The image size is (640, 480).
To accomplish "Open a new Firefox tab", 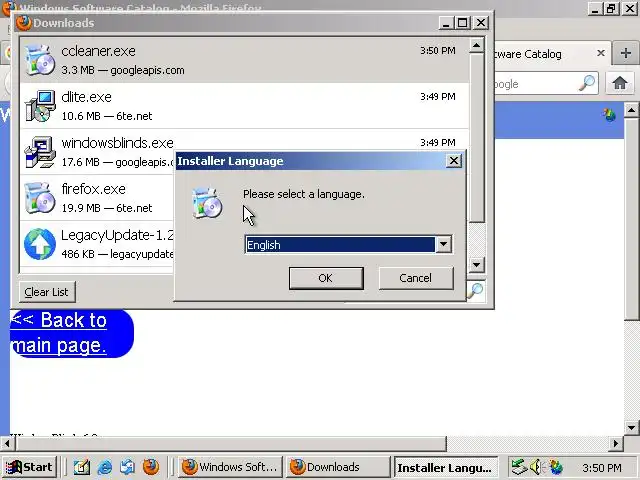I will tap(626, 53).
